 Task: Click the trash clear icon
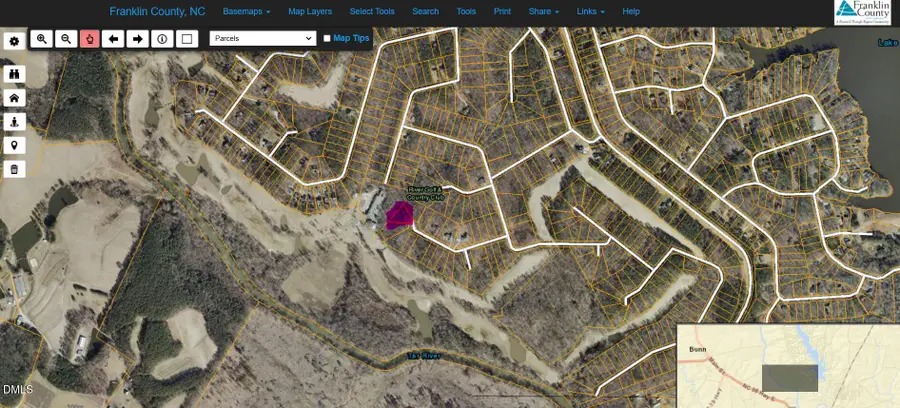point(14,170)
